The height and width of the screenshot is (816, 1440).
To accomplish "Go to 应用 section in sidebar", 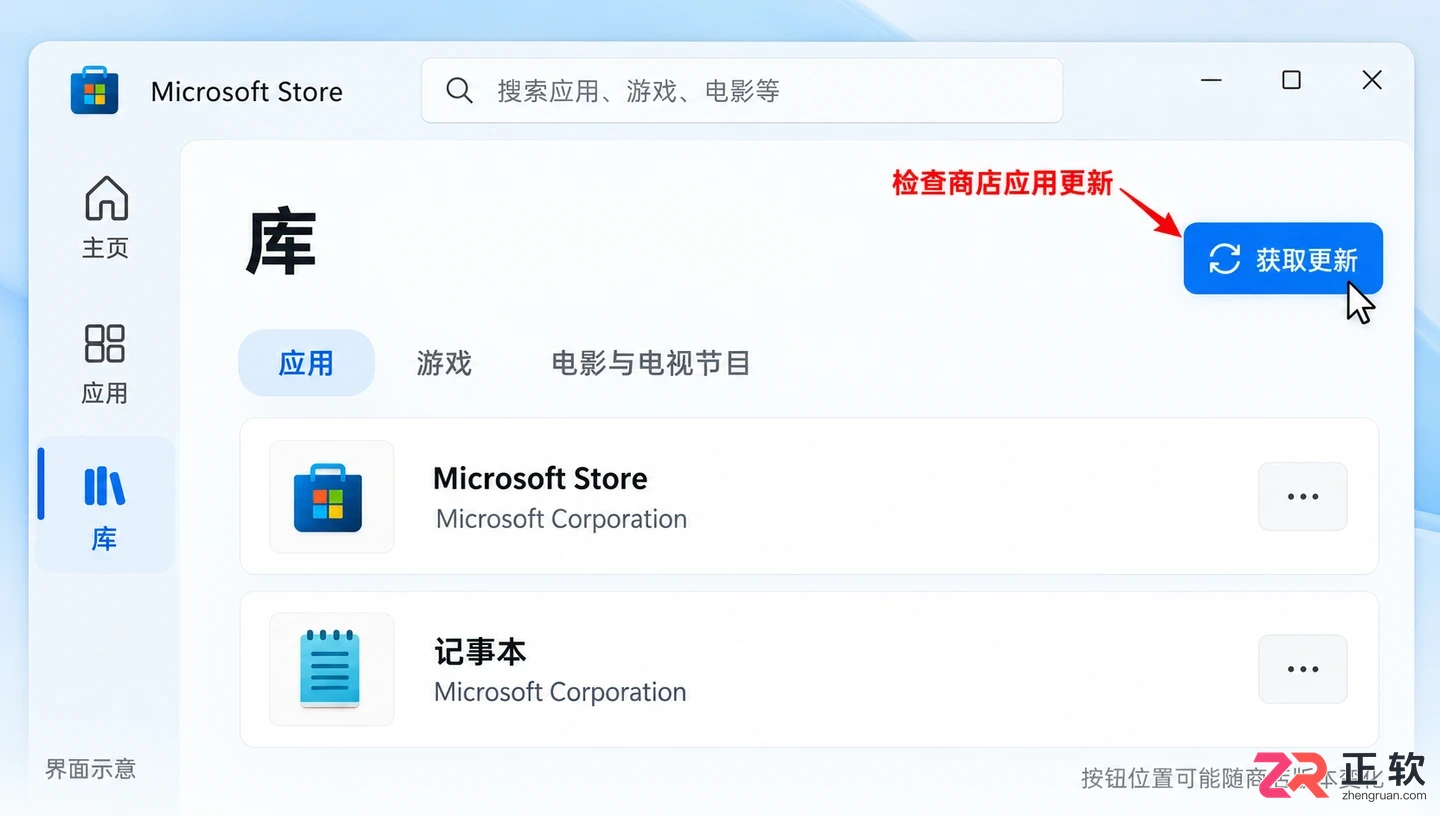I will (x=105, y=364).
